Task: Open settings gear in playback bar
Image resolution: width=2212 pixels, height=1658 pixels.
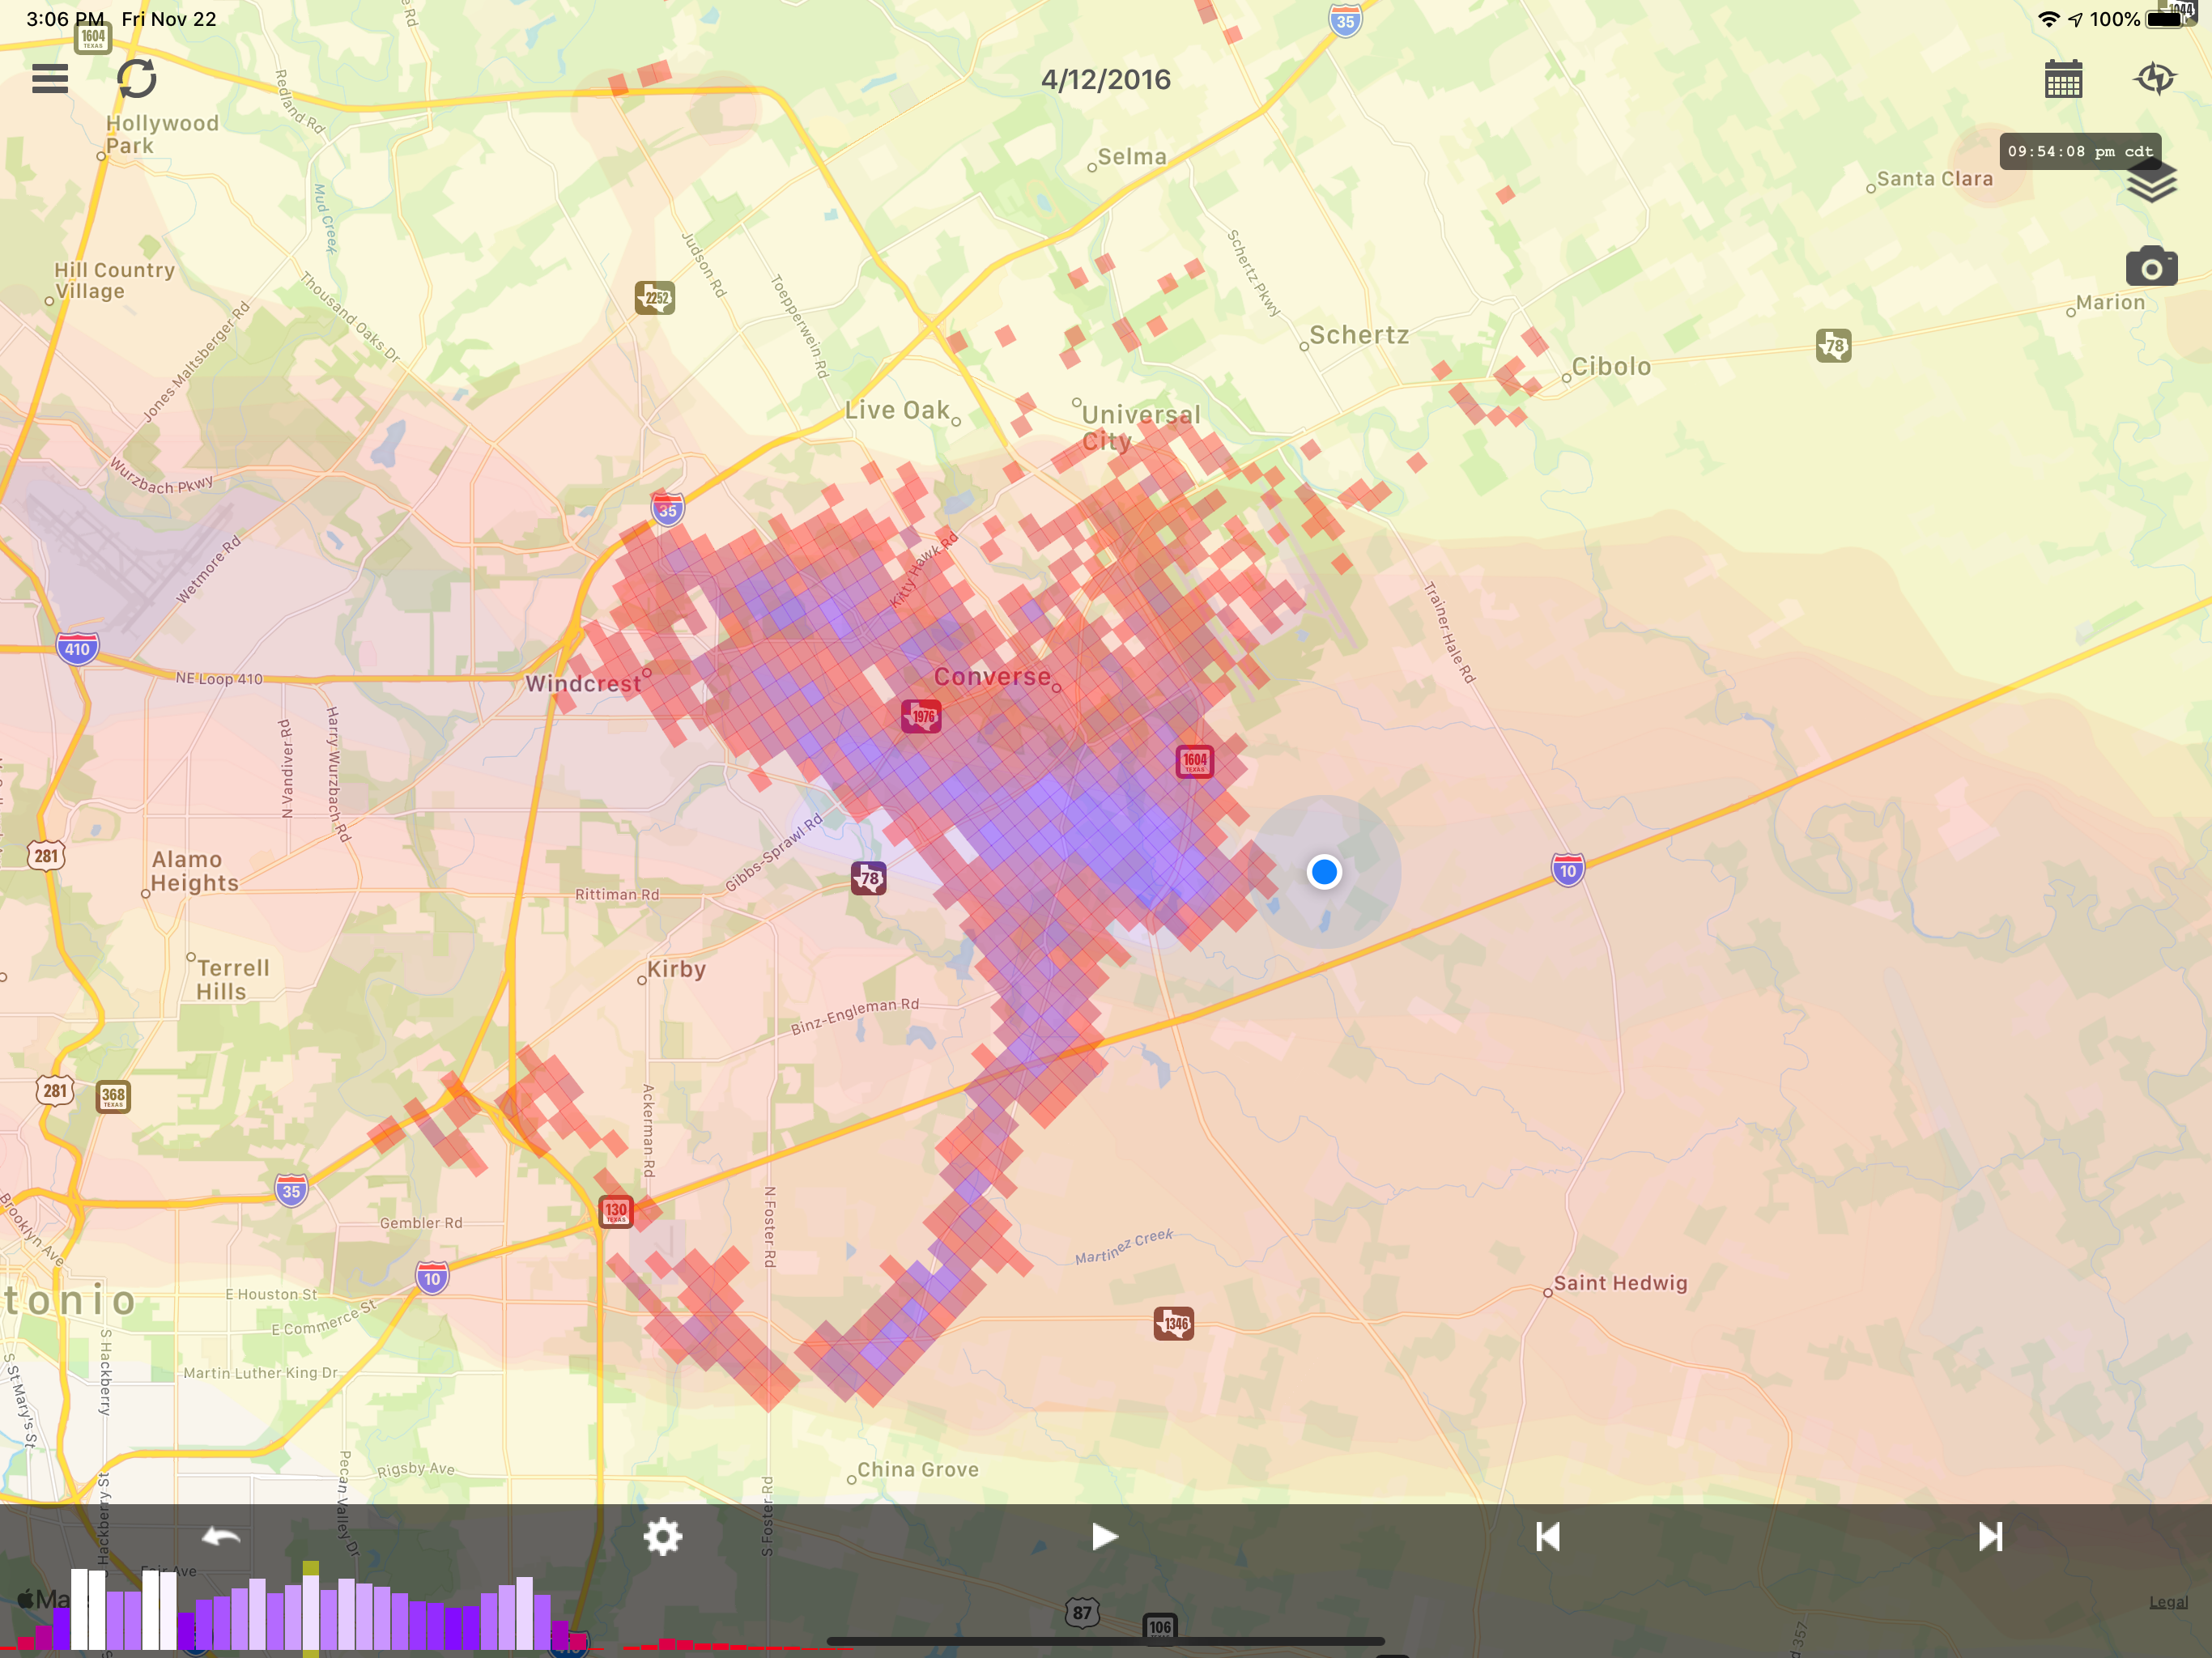Action: pos(662,1536)
